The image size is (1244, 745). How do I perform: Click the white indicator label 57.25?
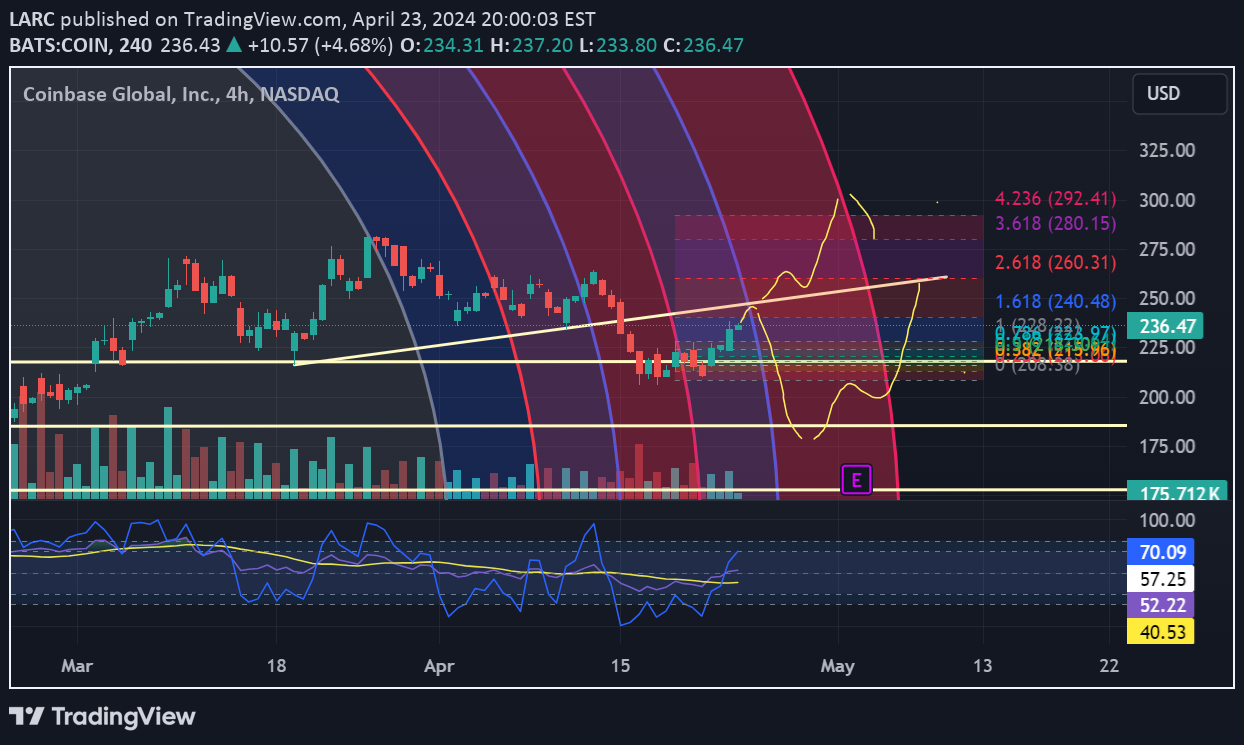pyautogui.click(x=1159, y=578)
